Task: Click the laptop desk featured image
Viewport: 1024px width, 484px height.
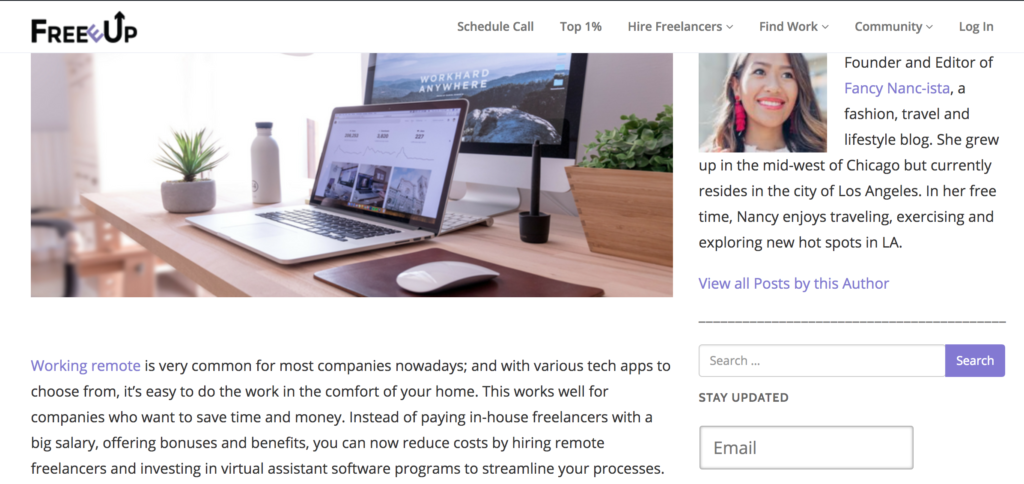Action: coord(351,175)
